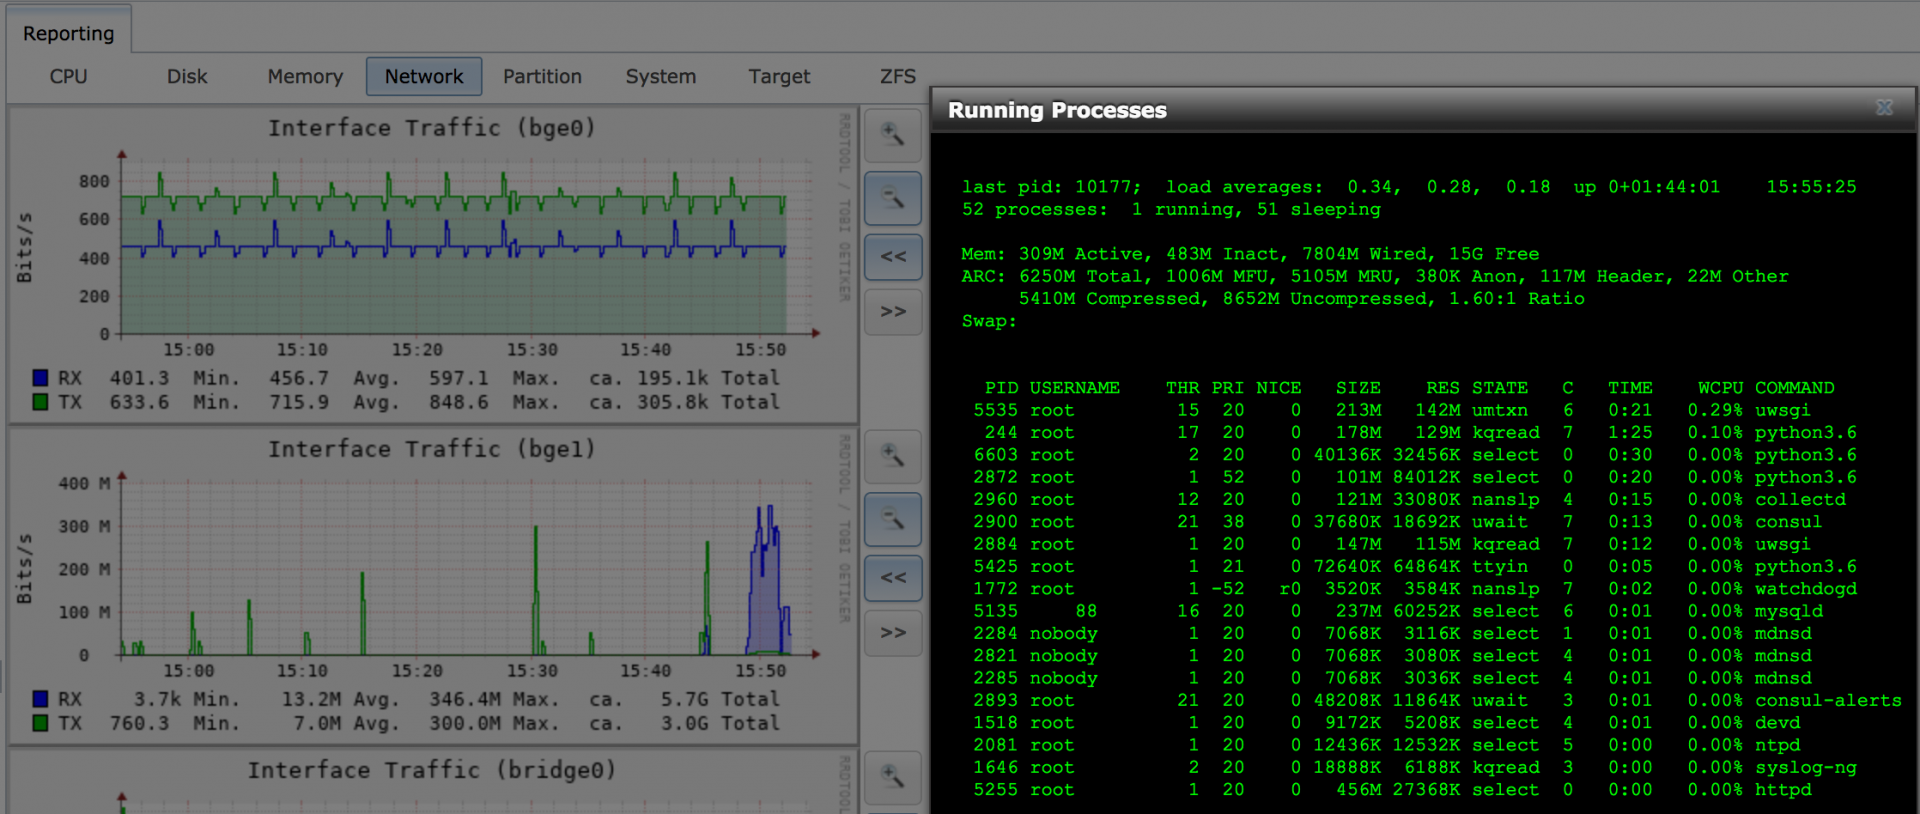Click the collectd process row
The height and width of the screenshot is (814, 1920).
pyautogui.click(x=1409, y=499)
